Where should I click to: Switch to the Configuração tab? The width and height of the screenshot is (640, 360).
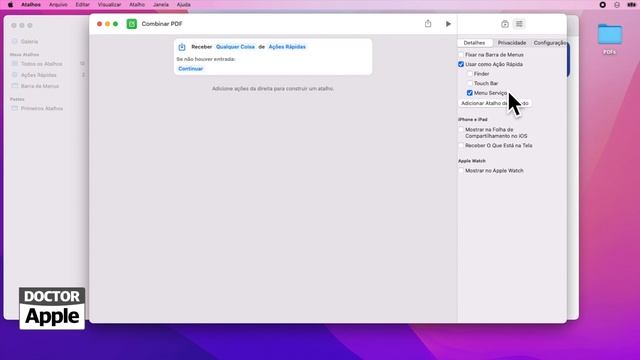(549, 43)
